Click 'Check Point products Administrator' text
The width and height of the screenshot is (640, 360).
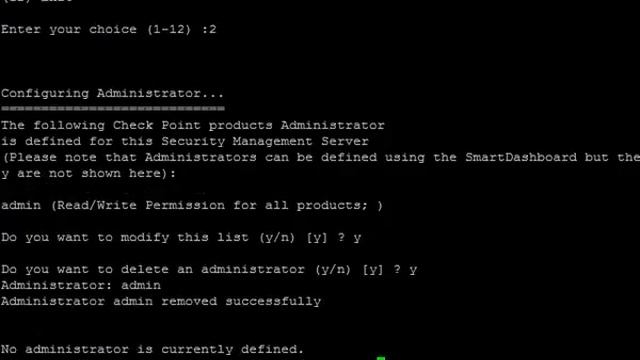click(249, 125)
